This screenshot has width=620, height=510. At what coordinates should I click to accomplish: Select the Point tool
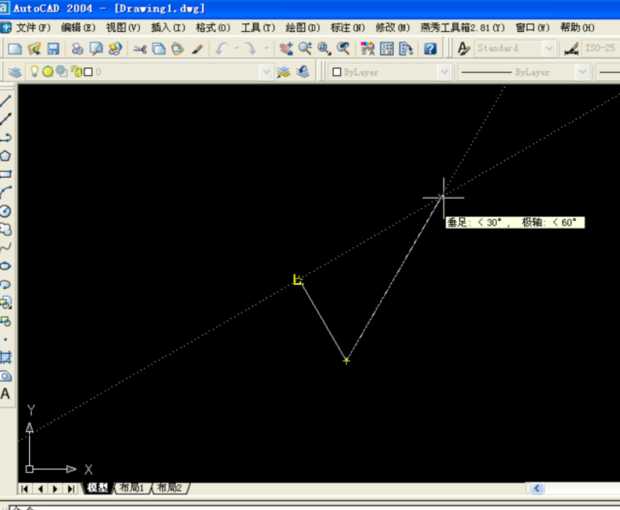[x=6, y=339]
